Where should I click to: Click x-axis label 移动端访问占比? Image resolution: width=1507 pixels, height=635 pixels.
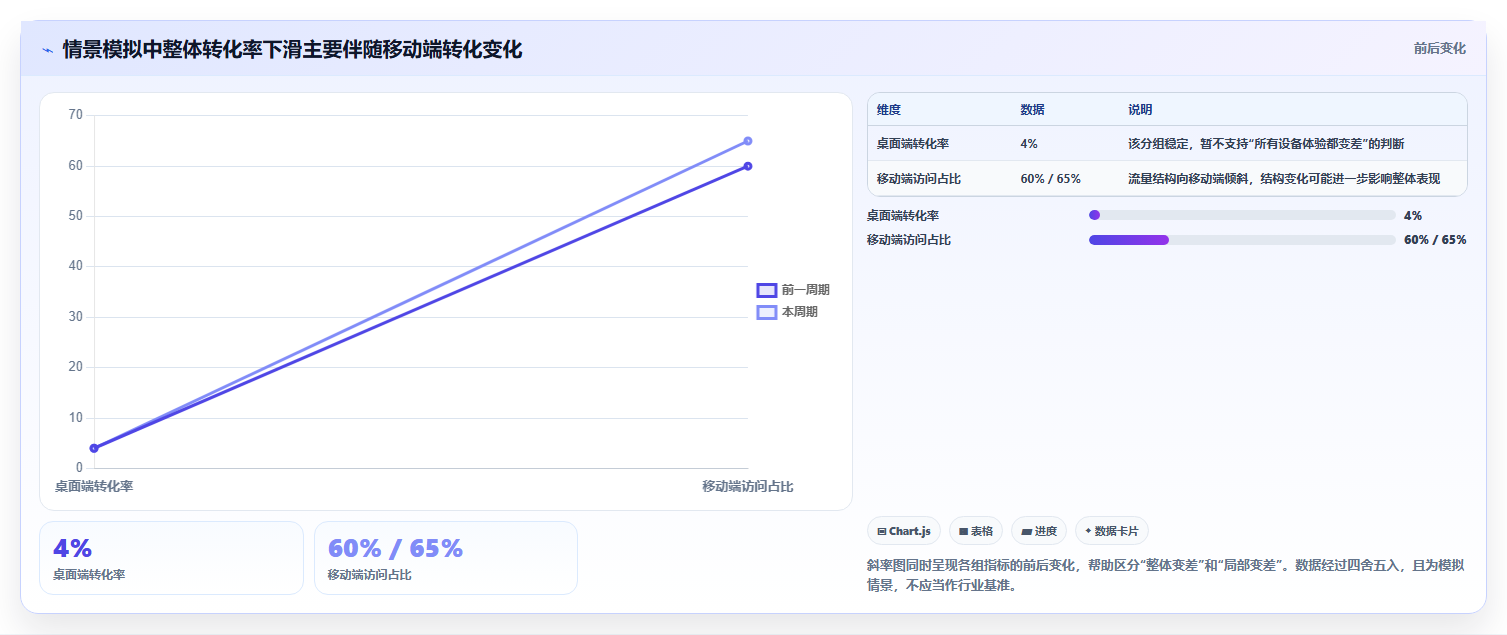(748, 486)
